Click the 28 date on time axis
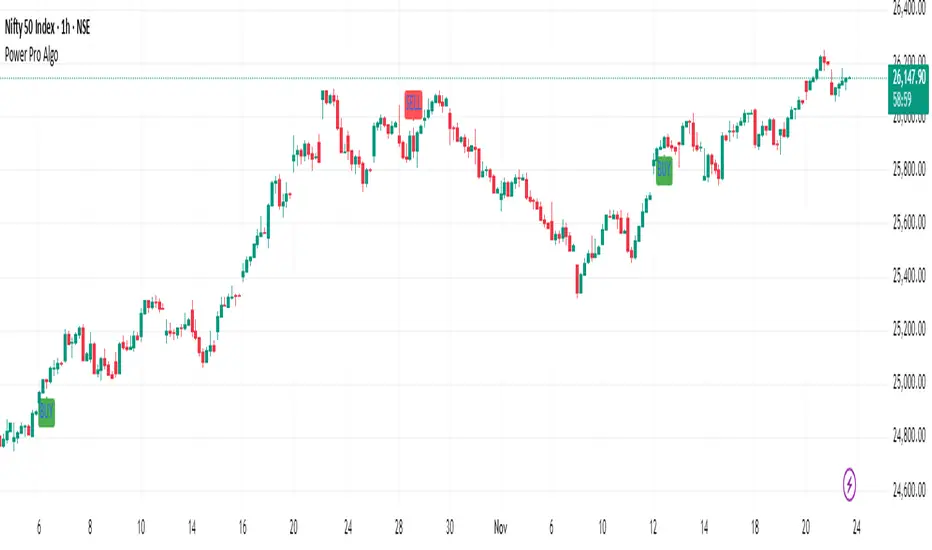The height and width of the screenshot is (550, 932). (398, 522)
